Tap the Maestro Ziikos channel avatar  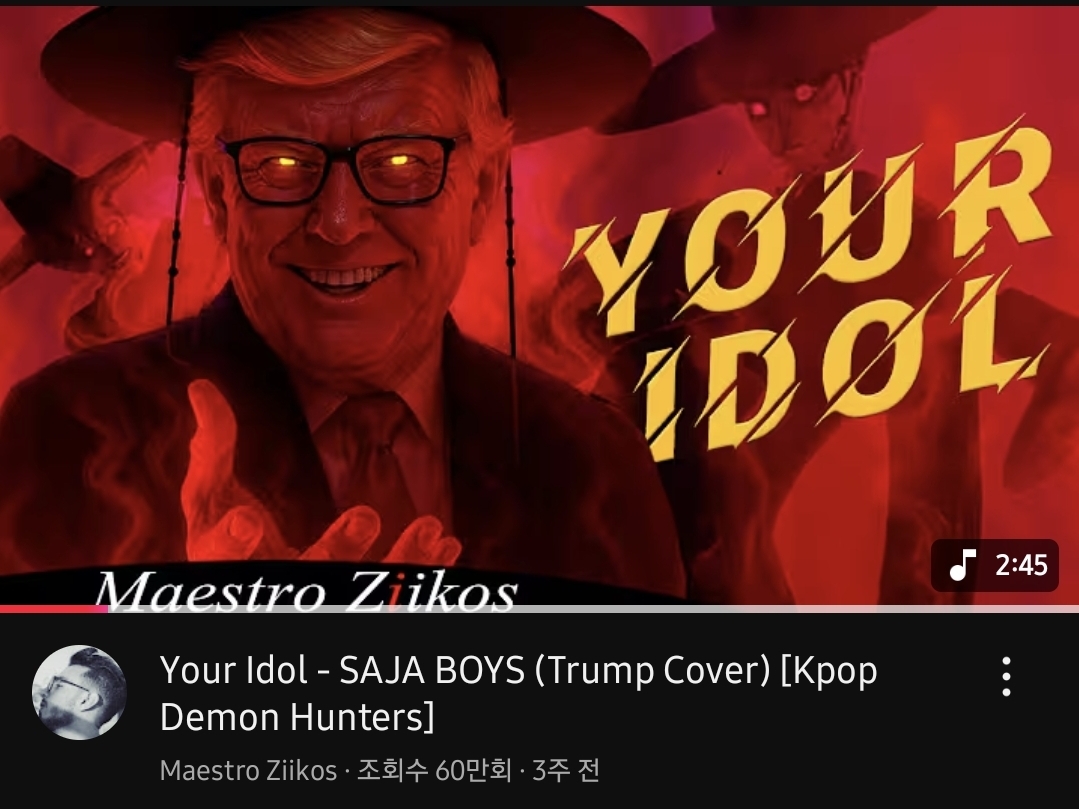tap(79, 692)
